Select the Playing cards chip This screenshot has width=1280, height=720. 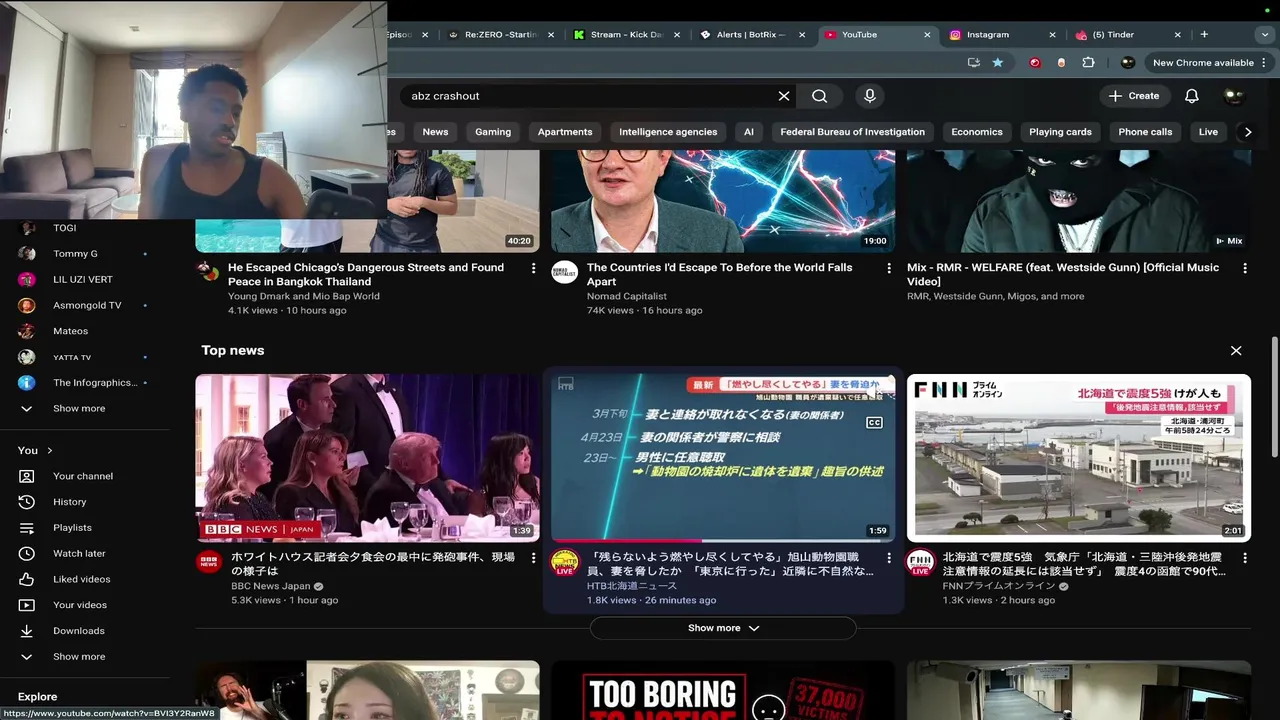pyautogui.click(x=1060, y=132)
